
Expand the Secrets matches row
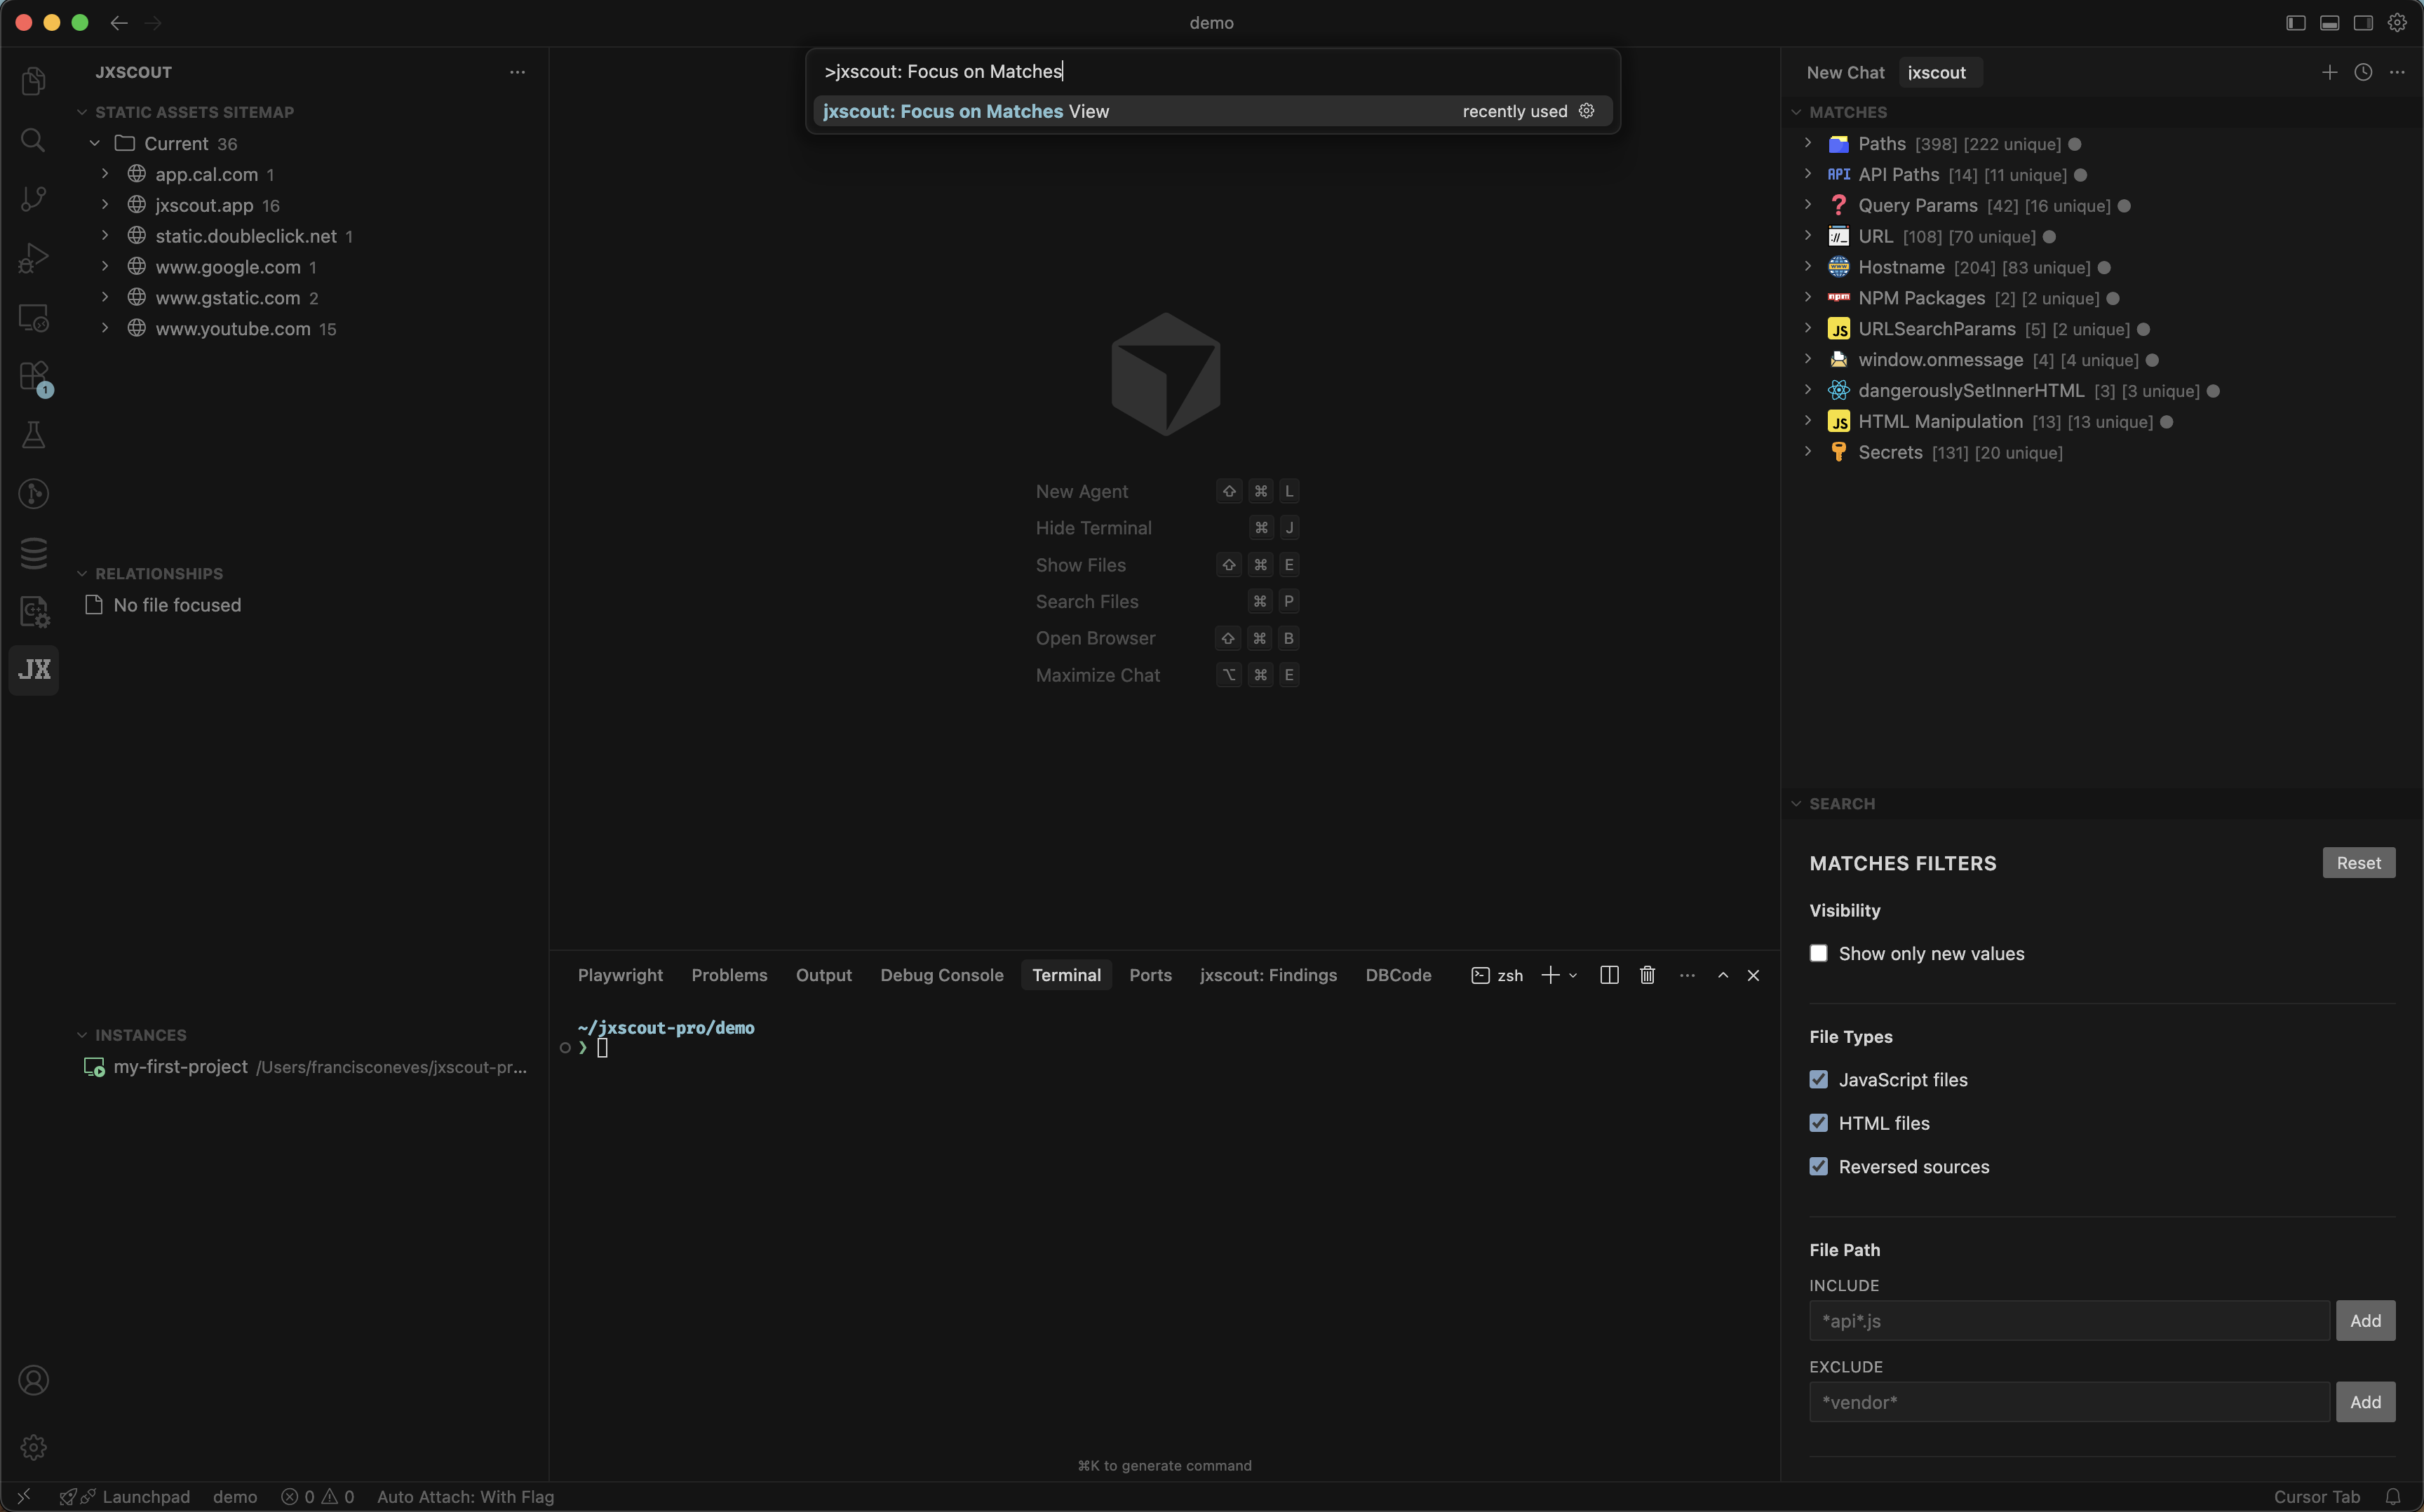click(x=1808, y=452)
